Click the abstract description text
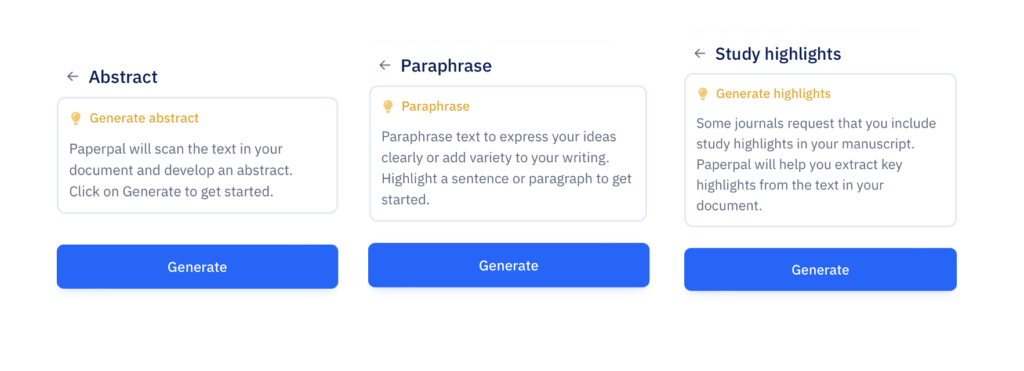 181,170
